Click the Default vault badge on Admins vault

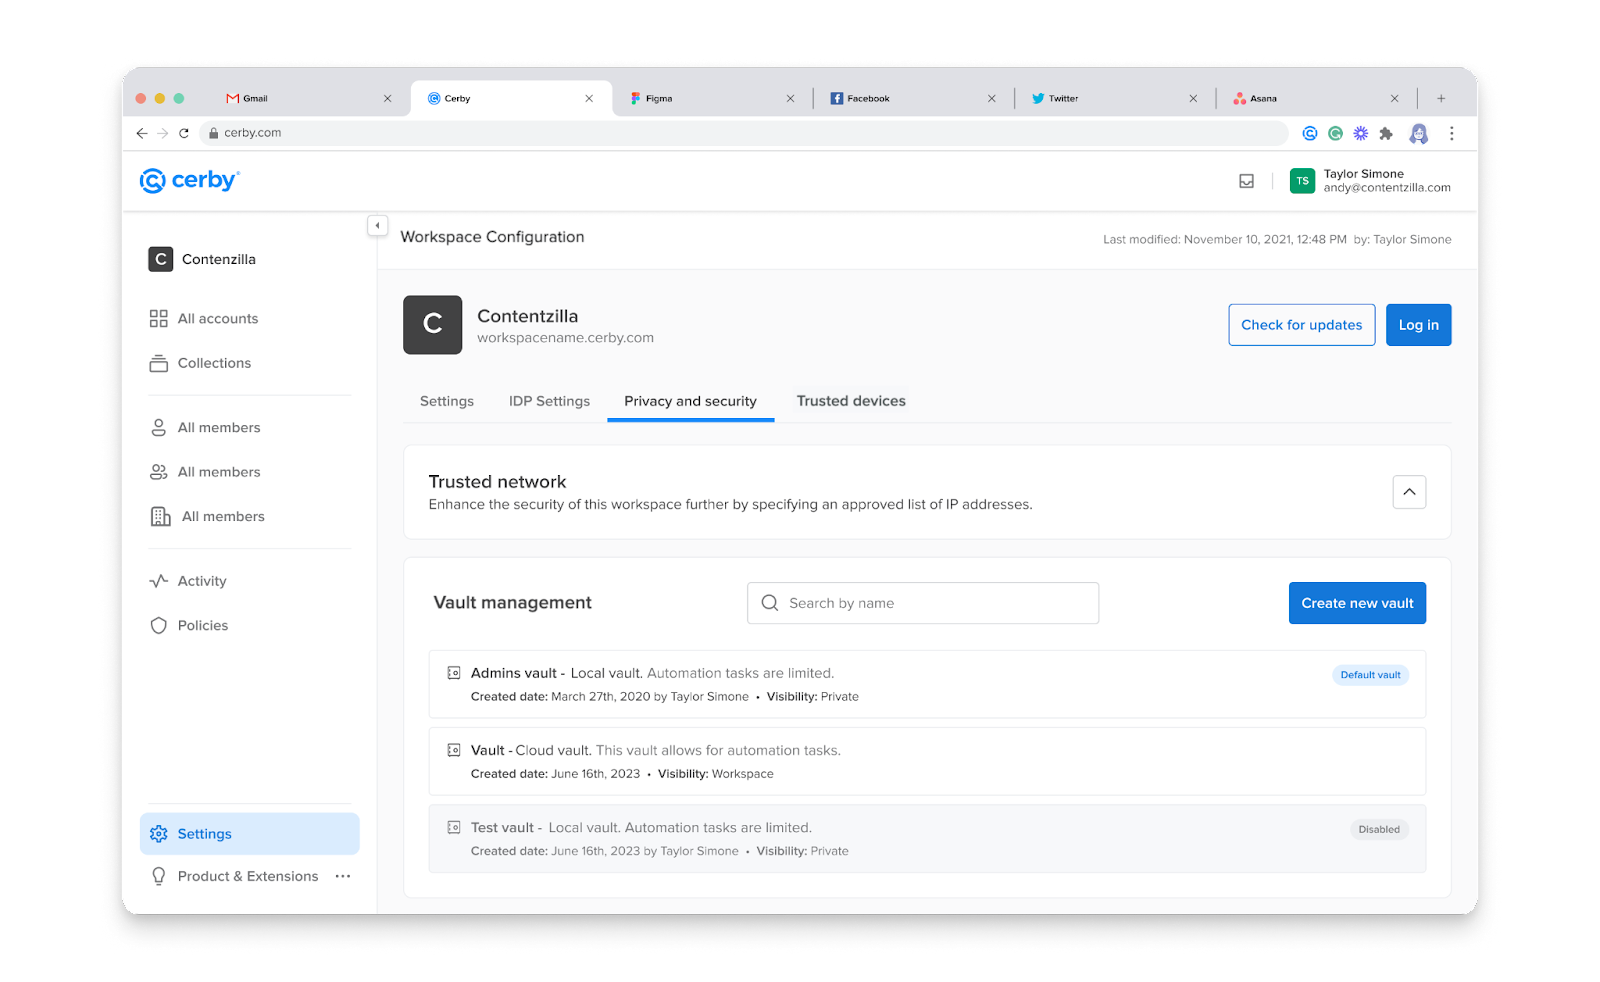coord(1369,674)
